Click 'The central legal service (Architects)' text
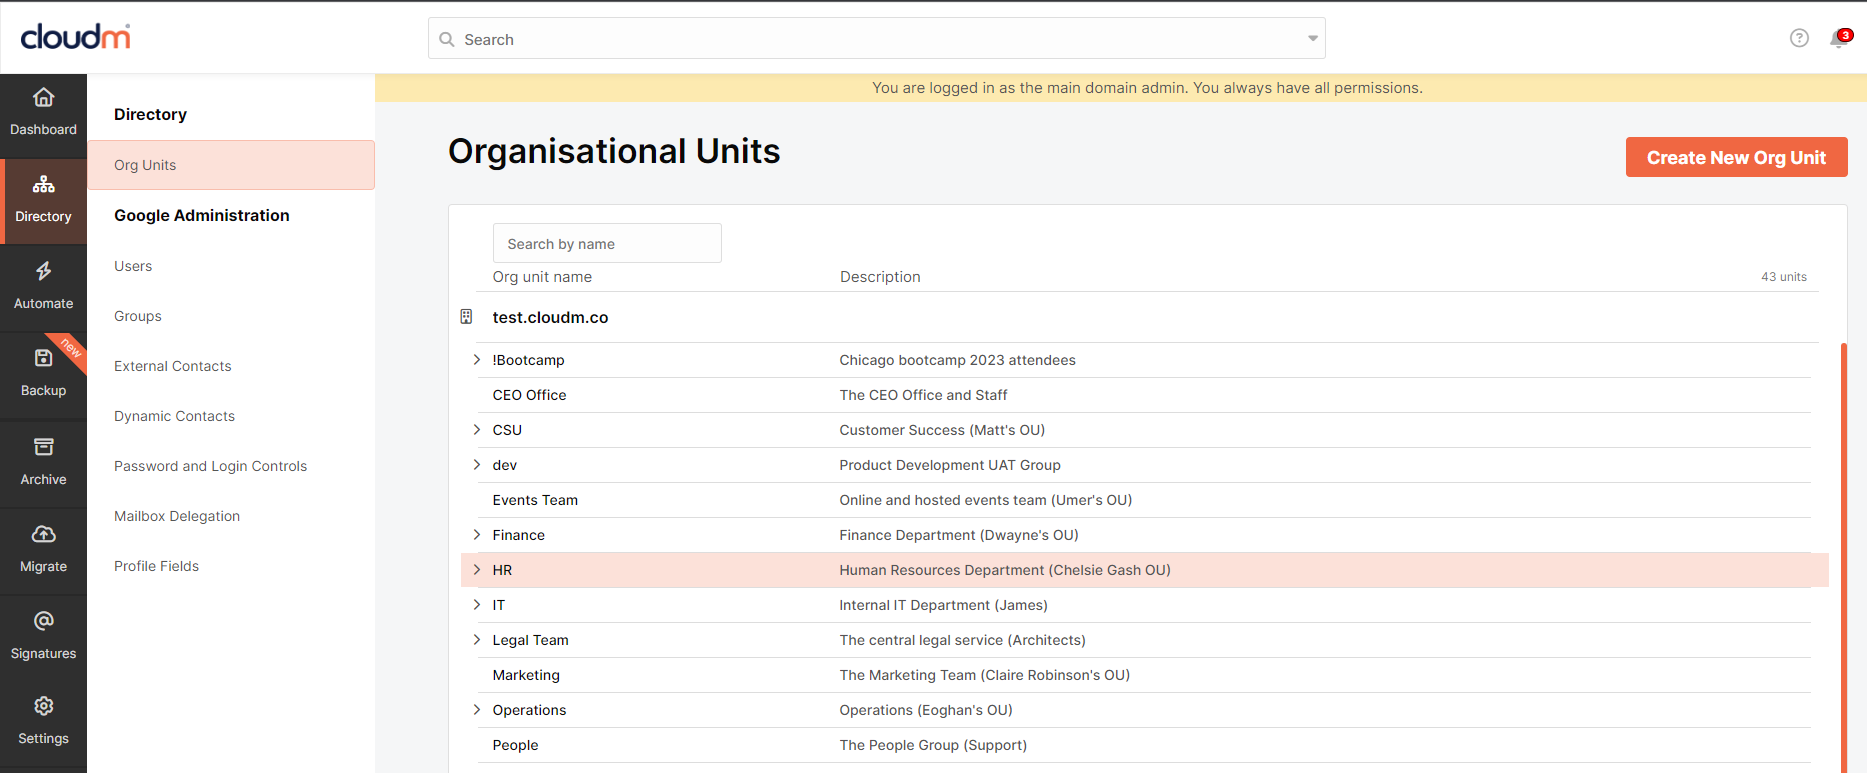 coord(963,640)
